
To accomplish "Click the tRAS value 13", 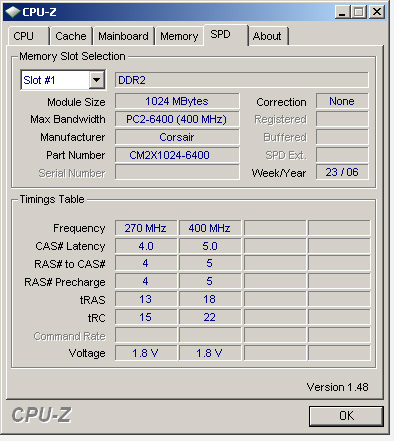I will coord(146,299).
